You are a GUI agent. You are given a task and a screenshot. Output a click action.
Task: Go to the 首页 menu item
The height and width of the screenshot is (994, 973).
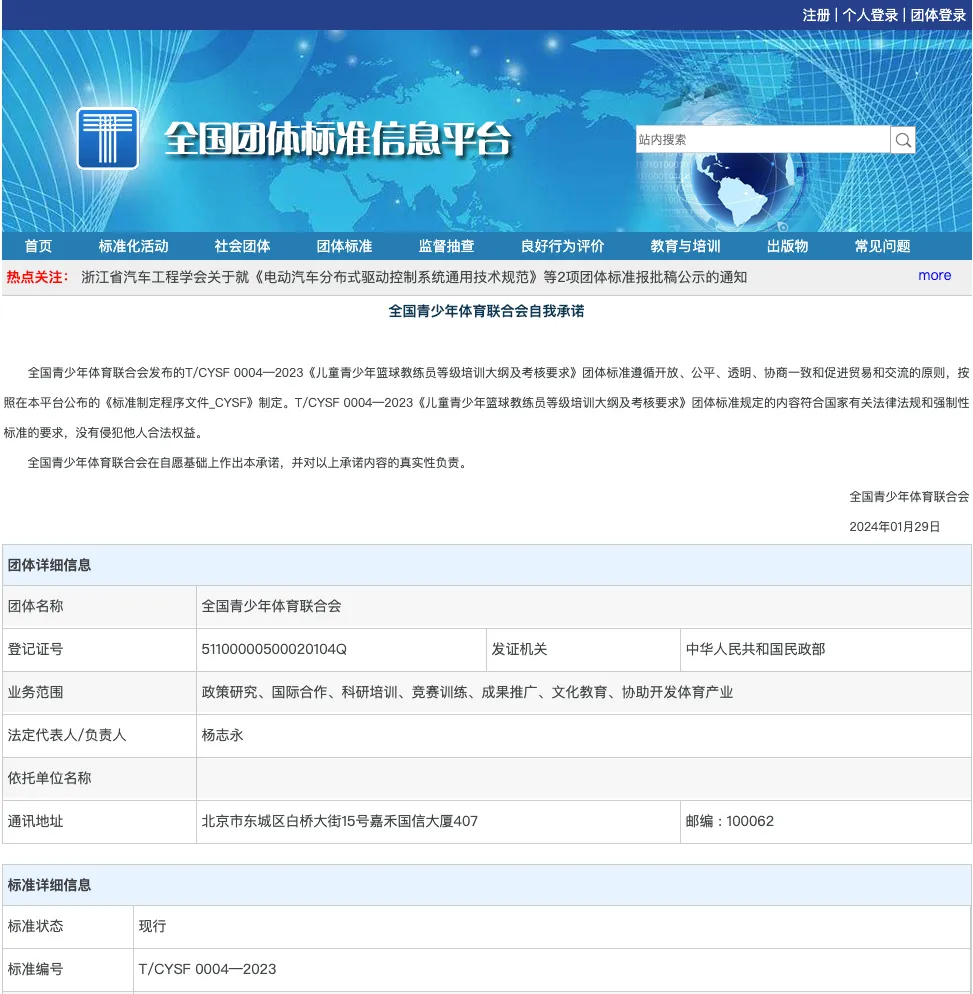coord(38,246)
